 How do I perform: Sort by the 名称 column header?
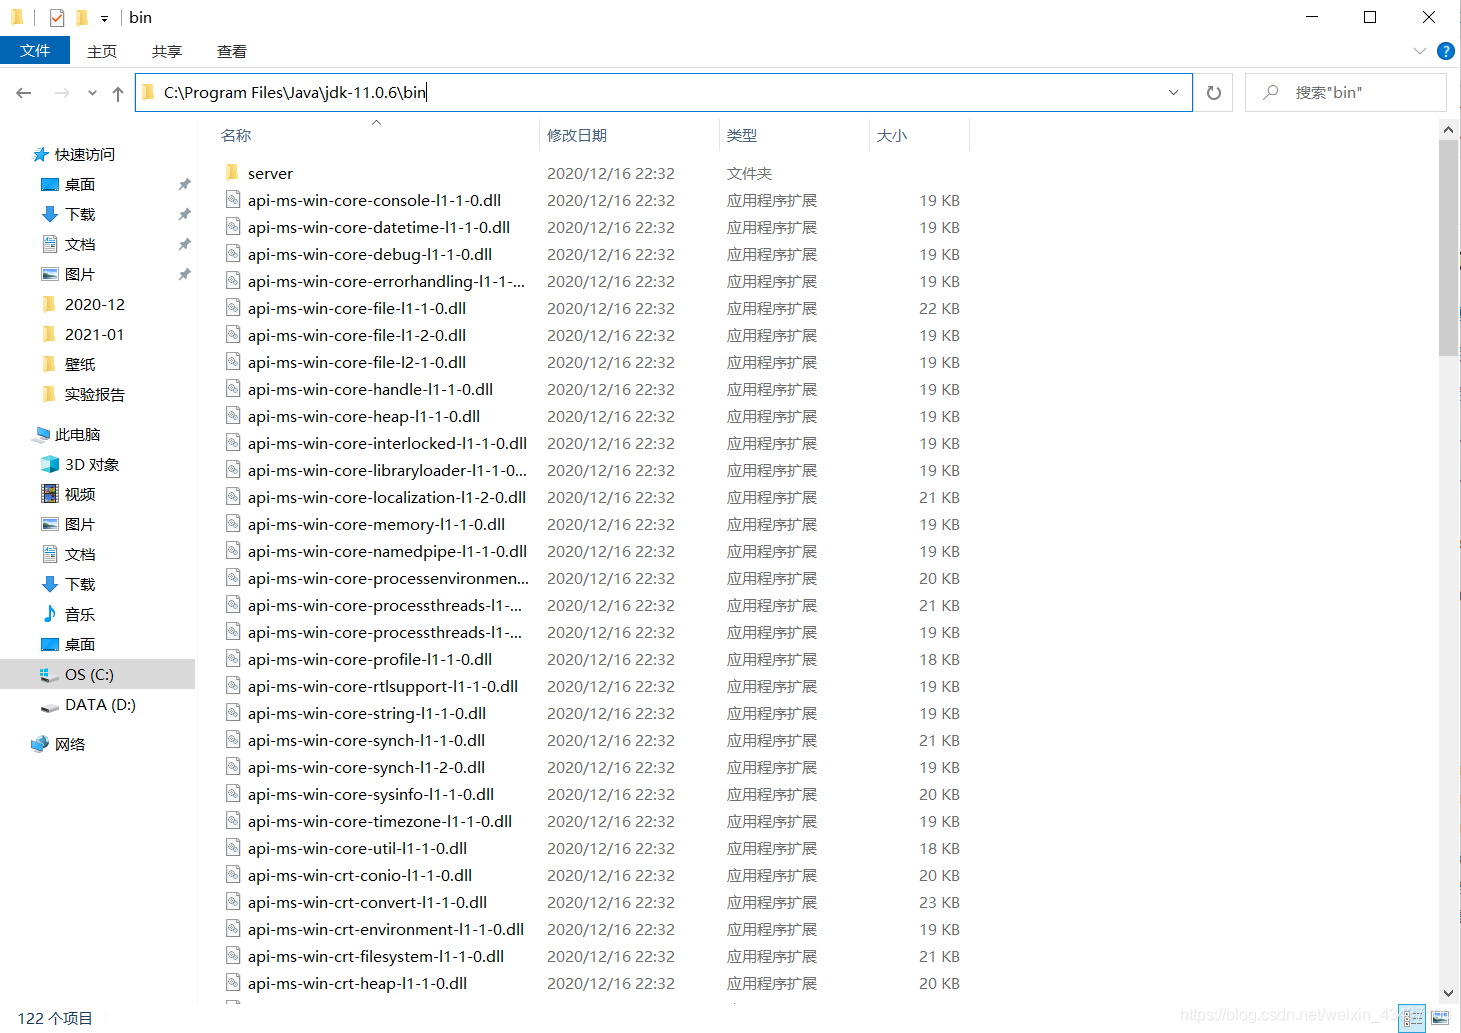pyautogui.click(x=236, y=135)
